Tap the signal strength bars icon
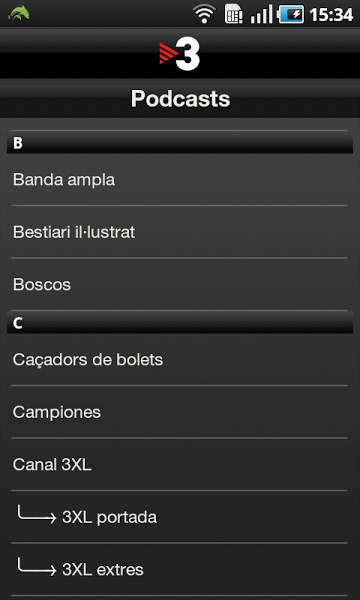The width and height of the screenshot is (360, 600). click(x=262, y=15)
